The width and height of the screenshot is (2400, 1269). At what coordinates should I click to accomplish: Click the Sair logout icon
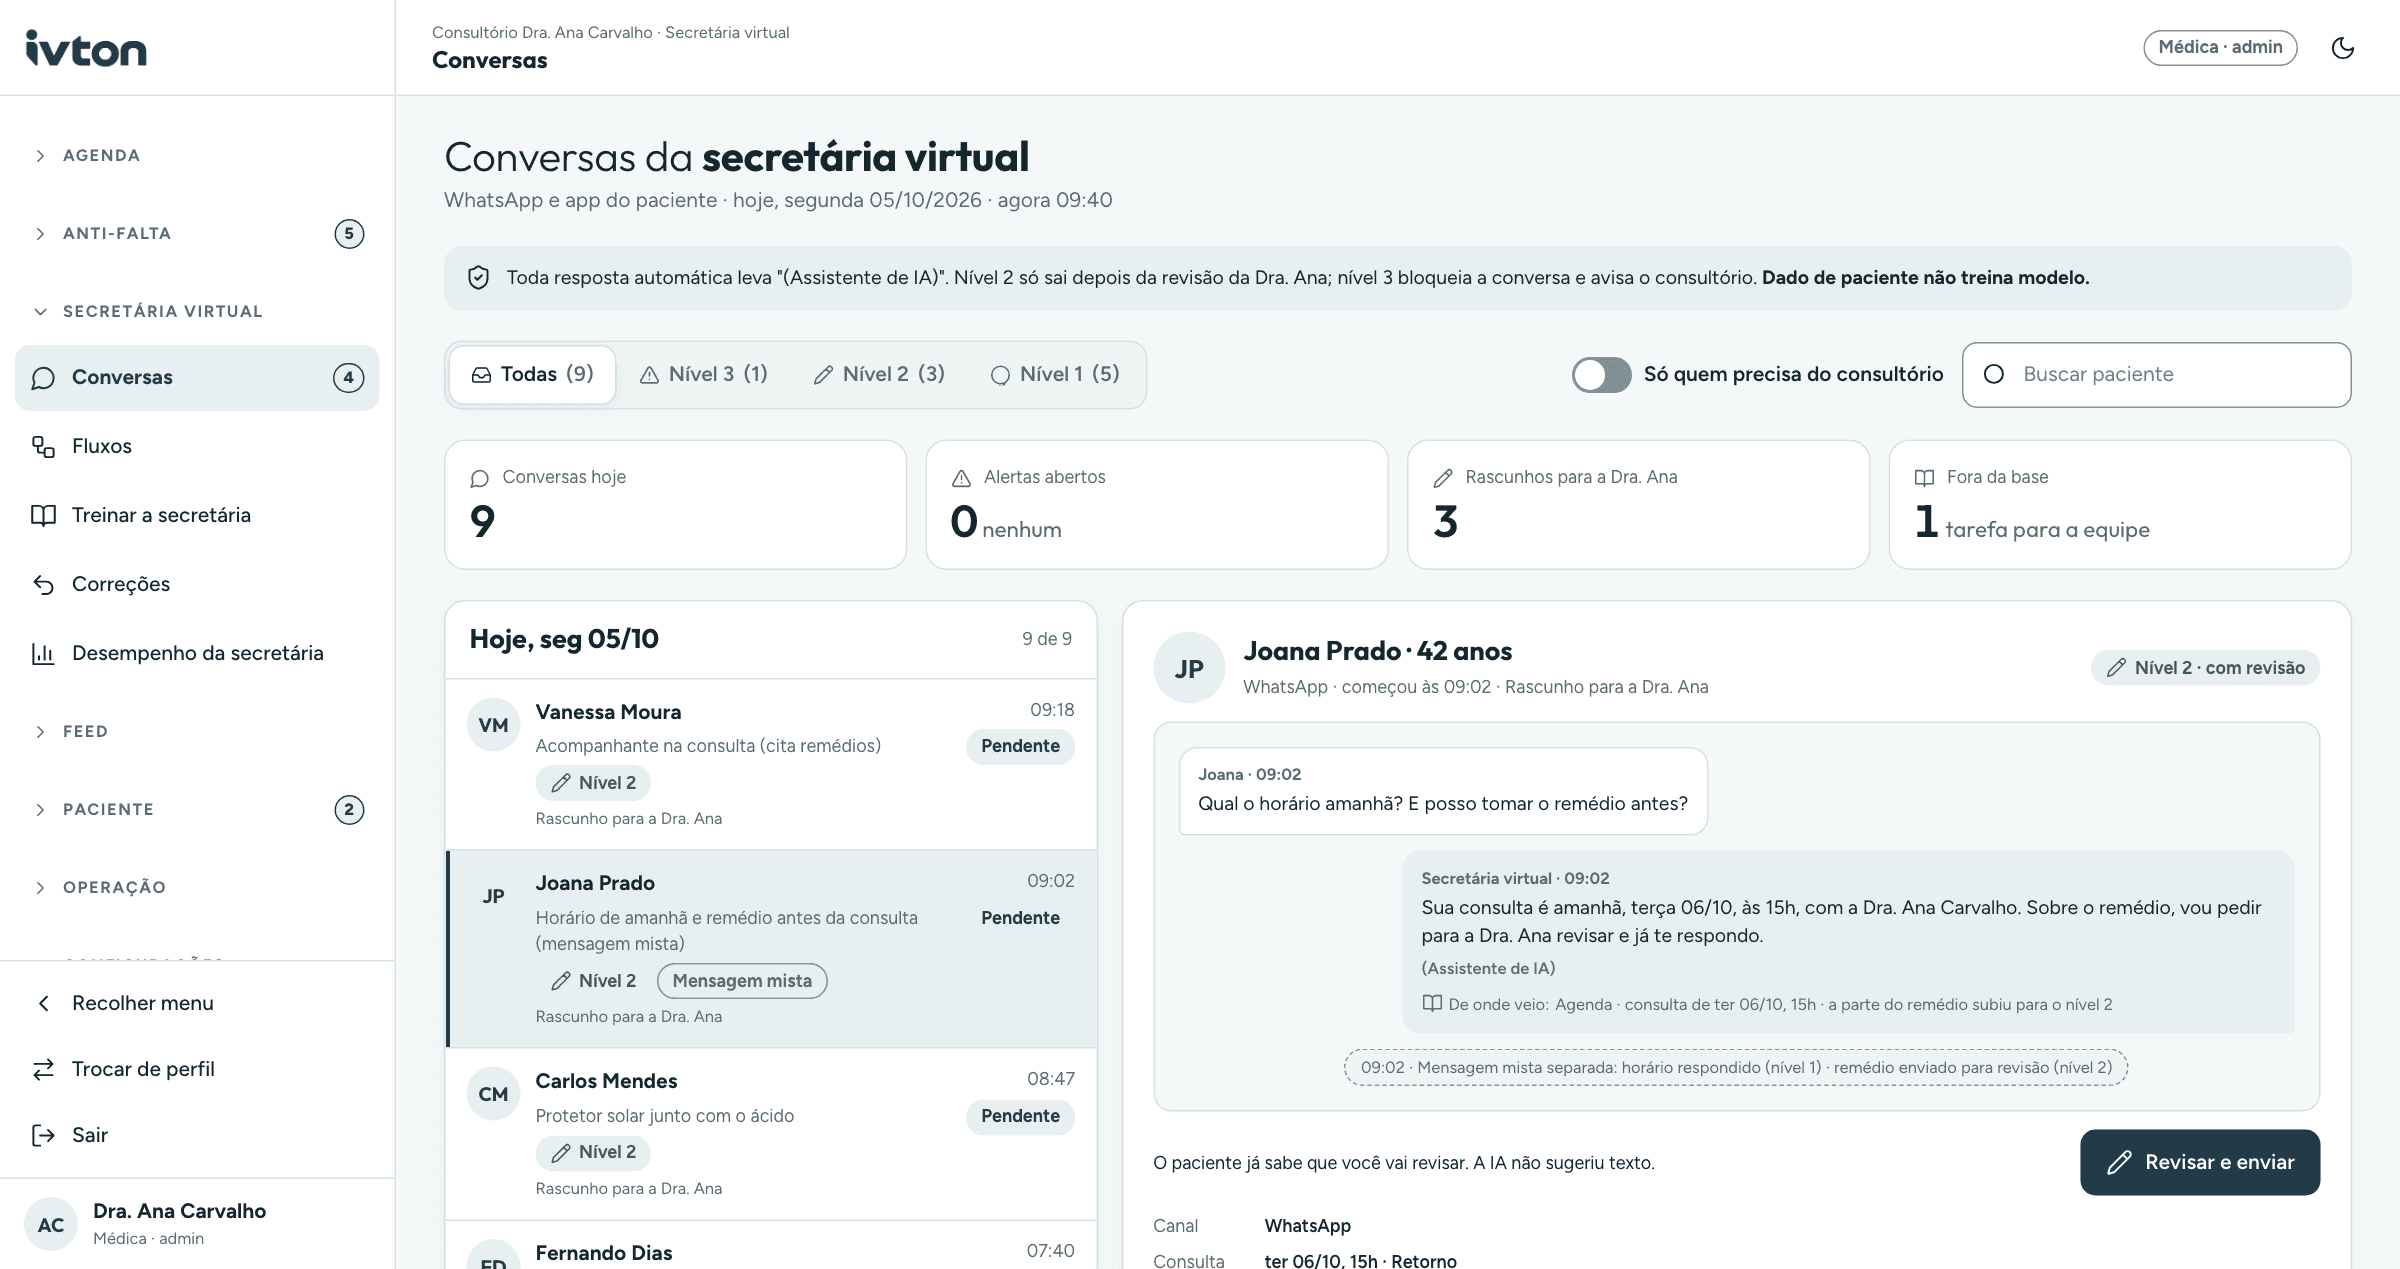click(x=43, y=1135)
